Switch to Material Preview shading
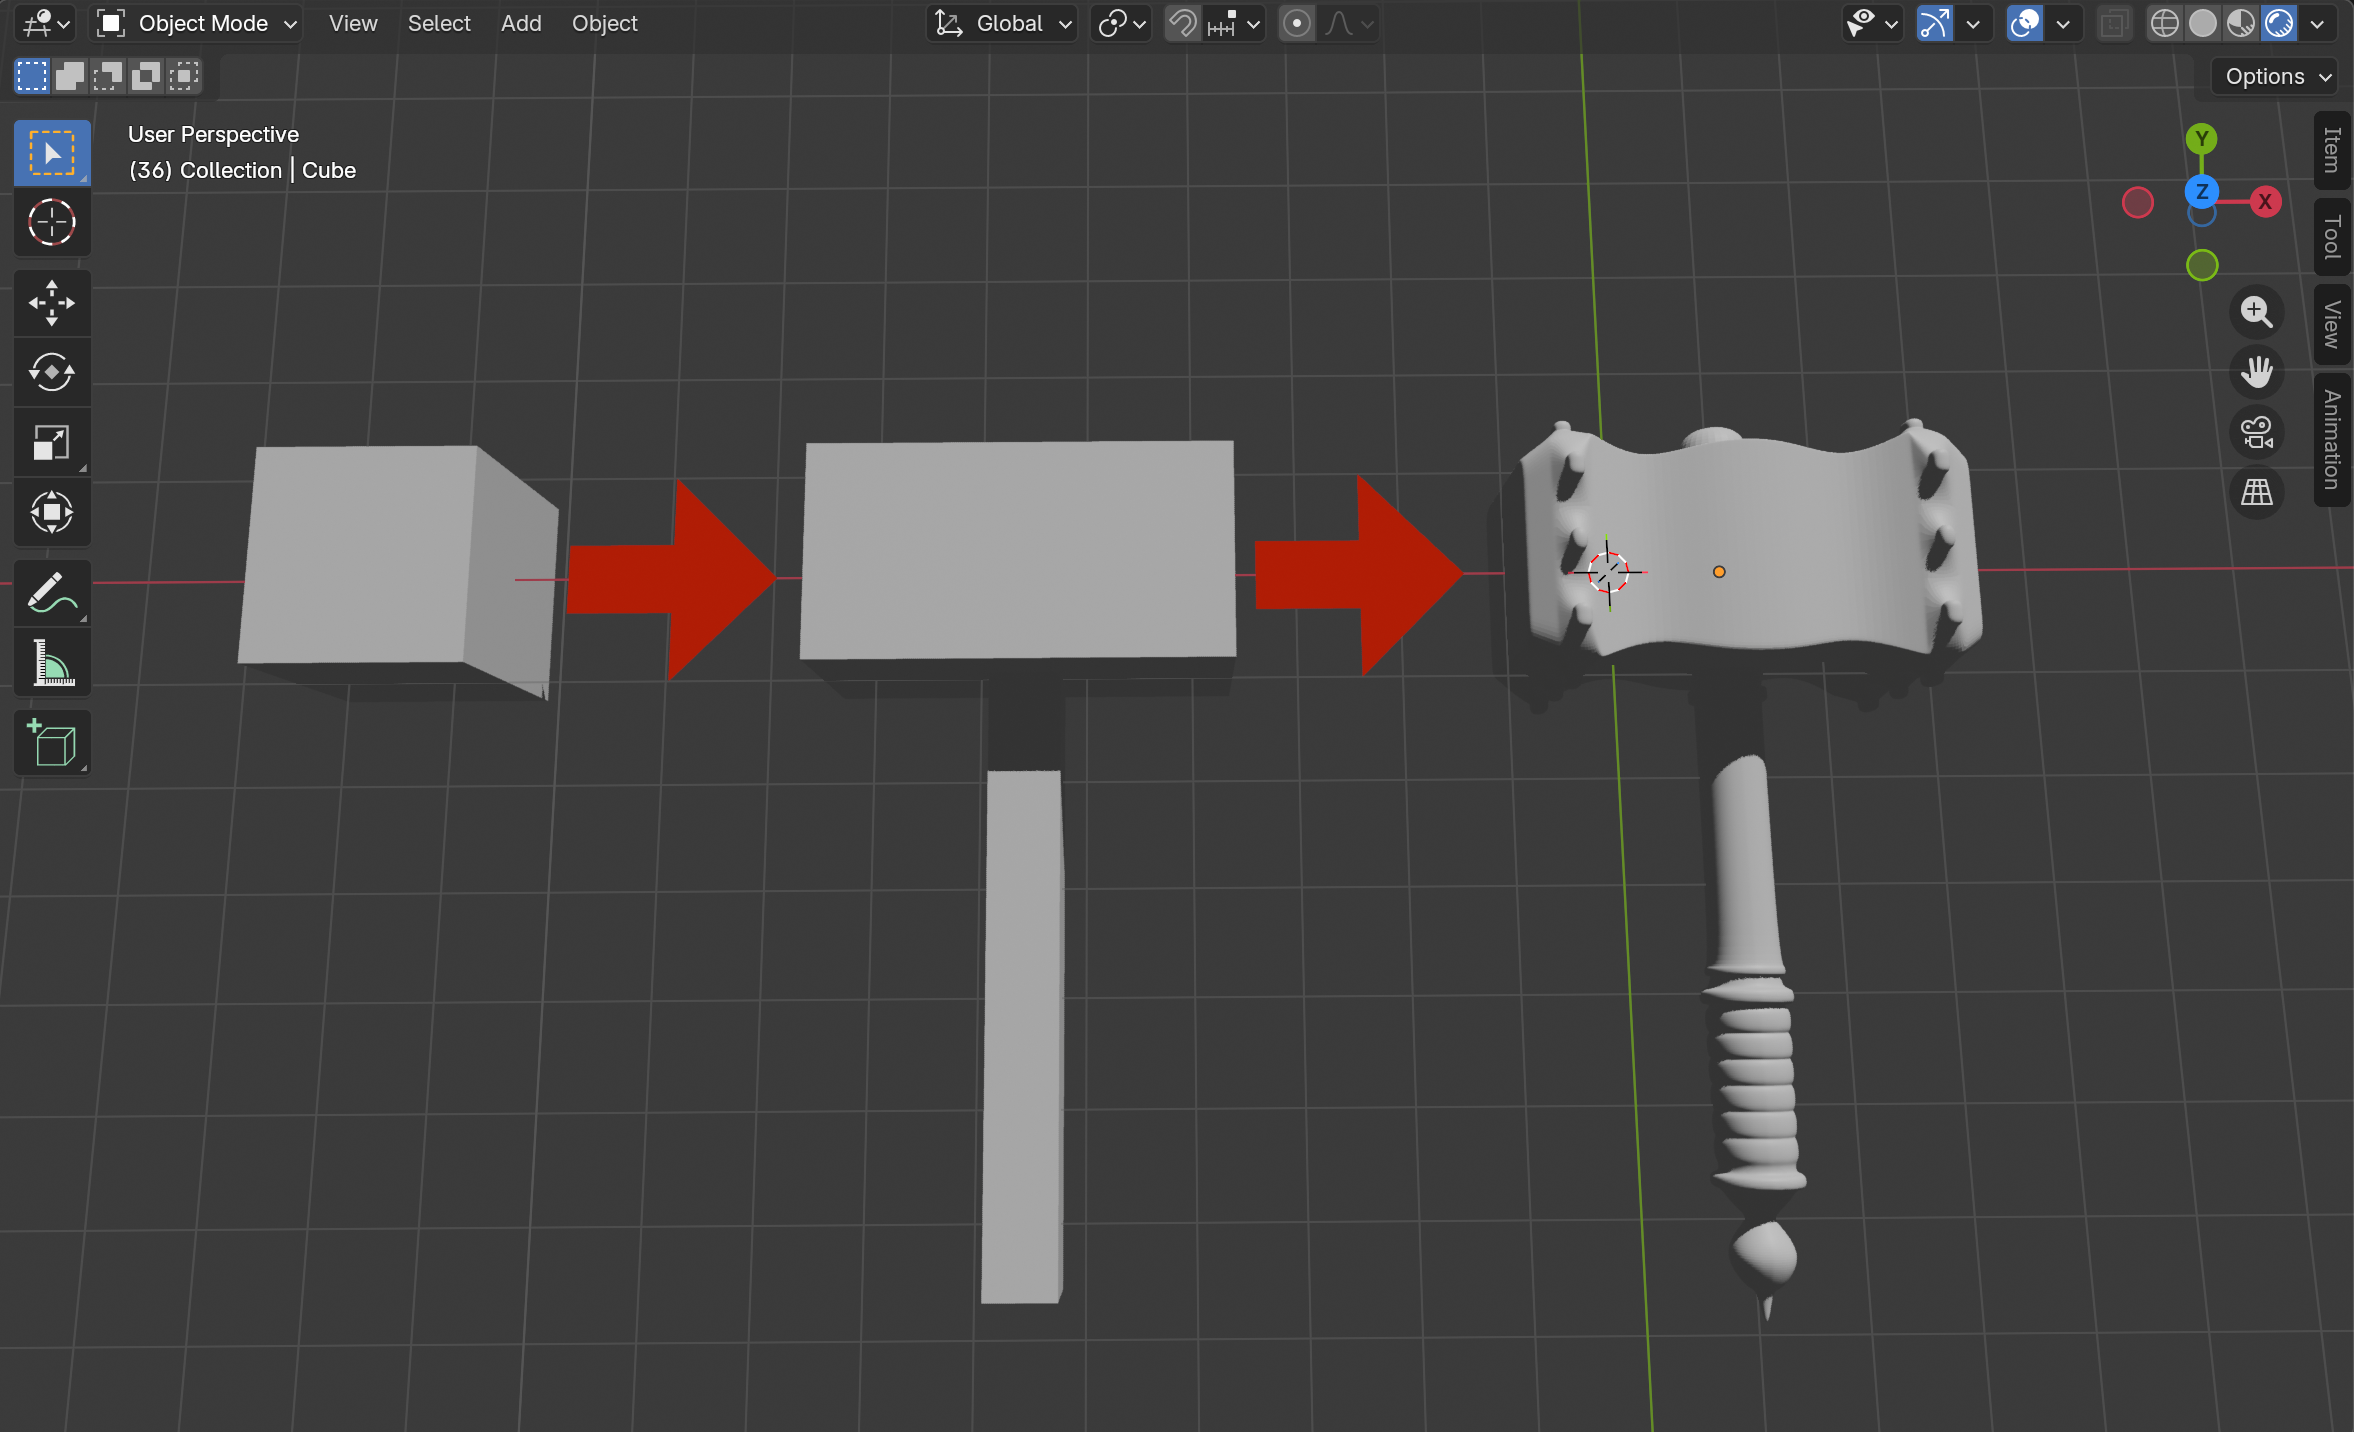This screenshot has height=1432, width=2354. coord(2241,23)
